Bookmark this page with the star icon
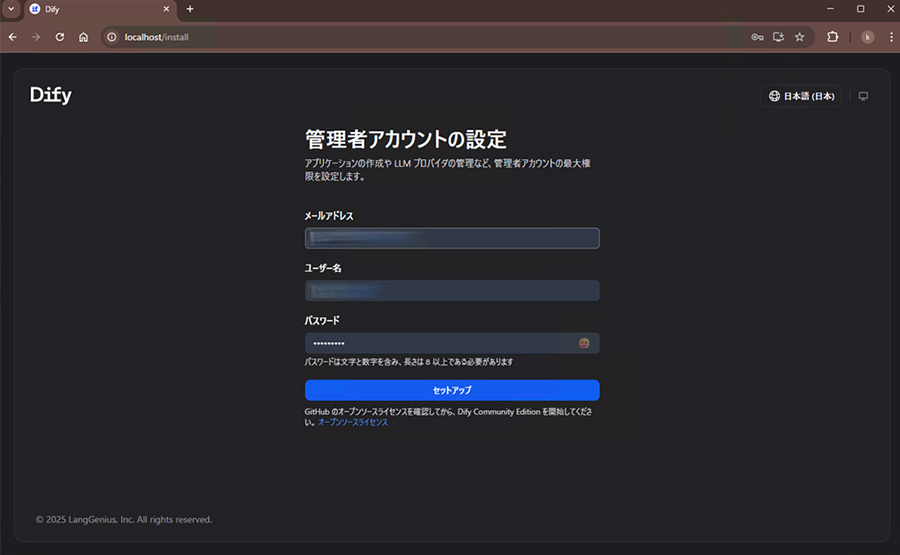900x555 pixels. click(x=799, y=37)
